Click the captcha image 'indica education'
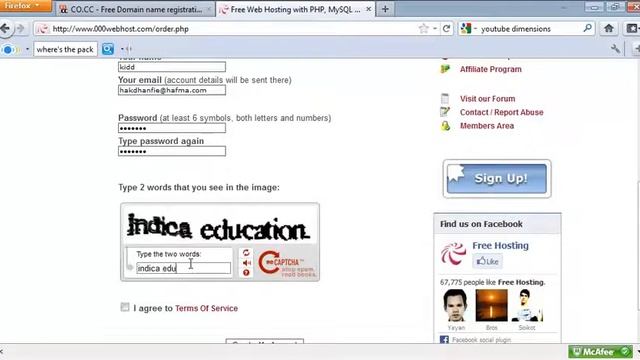 [x=219, y=226]
